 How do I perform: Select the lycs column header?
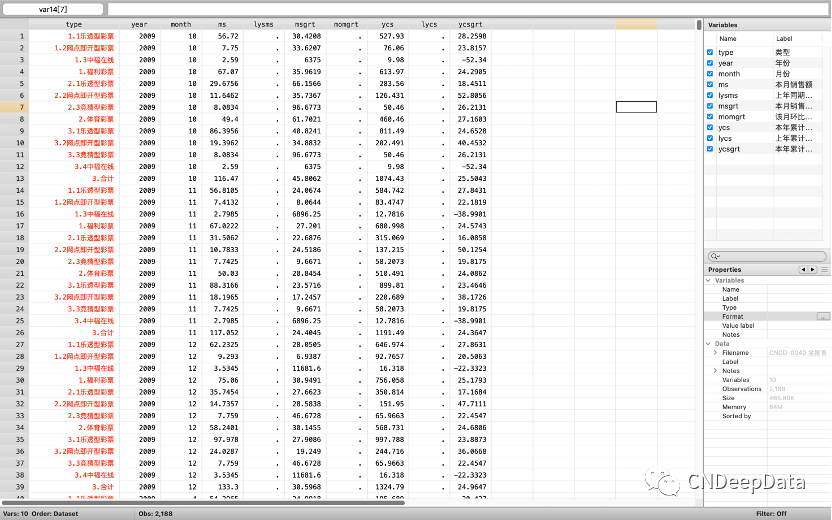coord(429,24)
